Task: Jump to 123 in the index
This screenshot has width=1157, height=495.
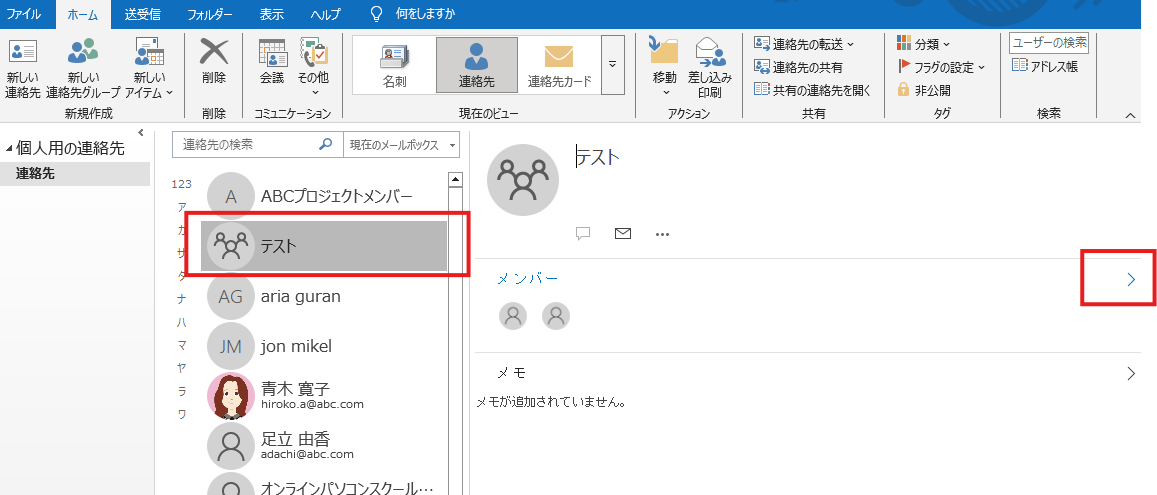Action: coord(181,184)
